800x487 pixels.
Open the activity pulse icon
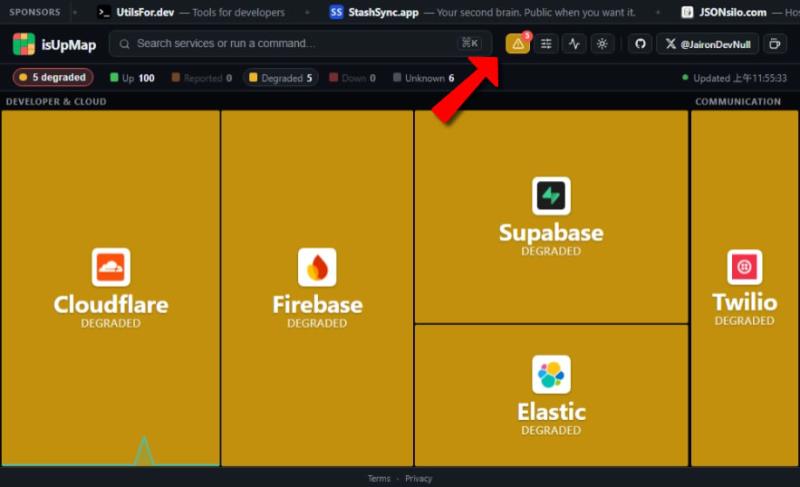pyautogui.click(x=574, y=44)
